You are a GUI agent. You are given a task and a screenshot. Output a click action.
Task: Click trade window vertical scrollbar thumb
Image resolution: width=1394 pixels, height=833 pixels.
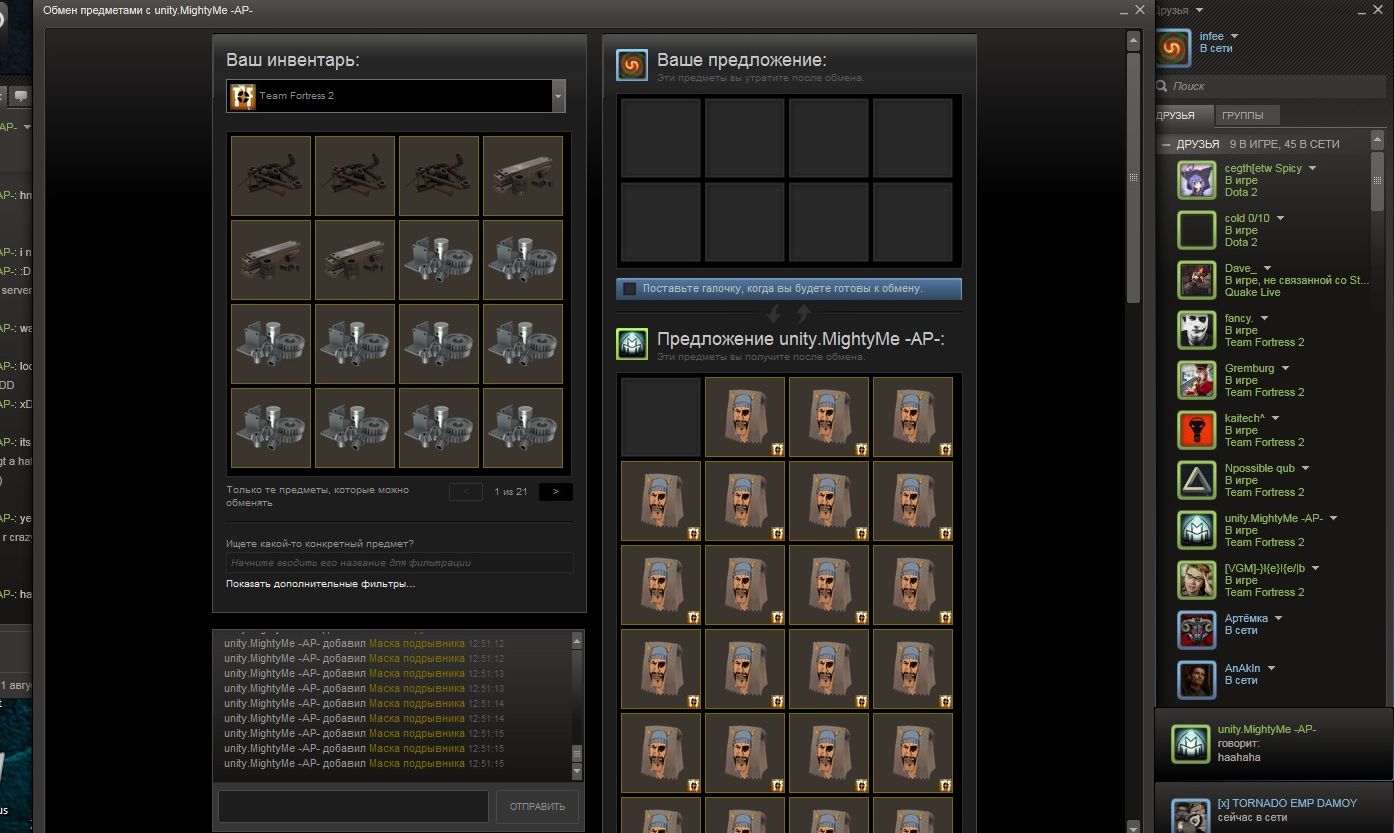point(1133,176)
